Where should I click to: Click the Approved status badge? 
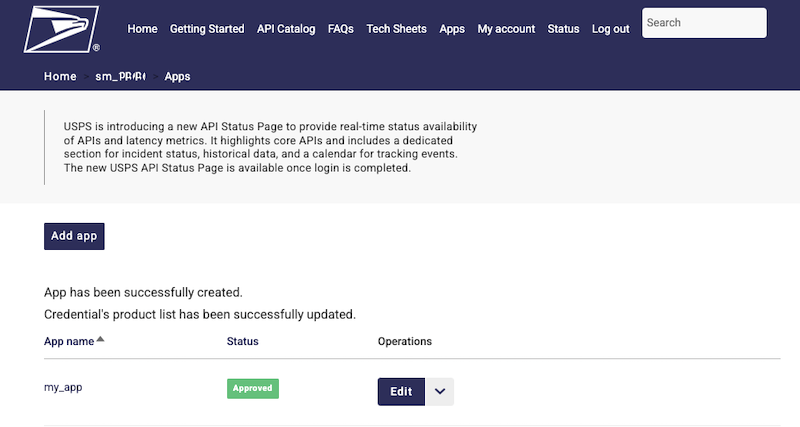pyautogui.click(x=253, y=388)
